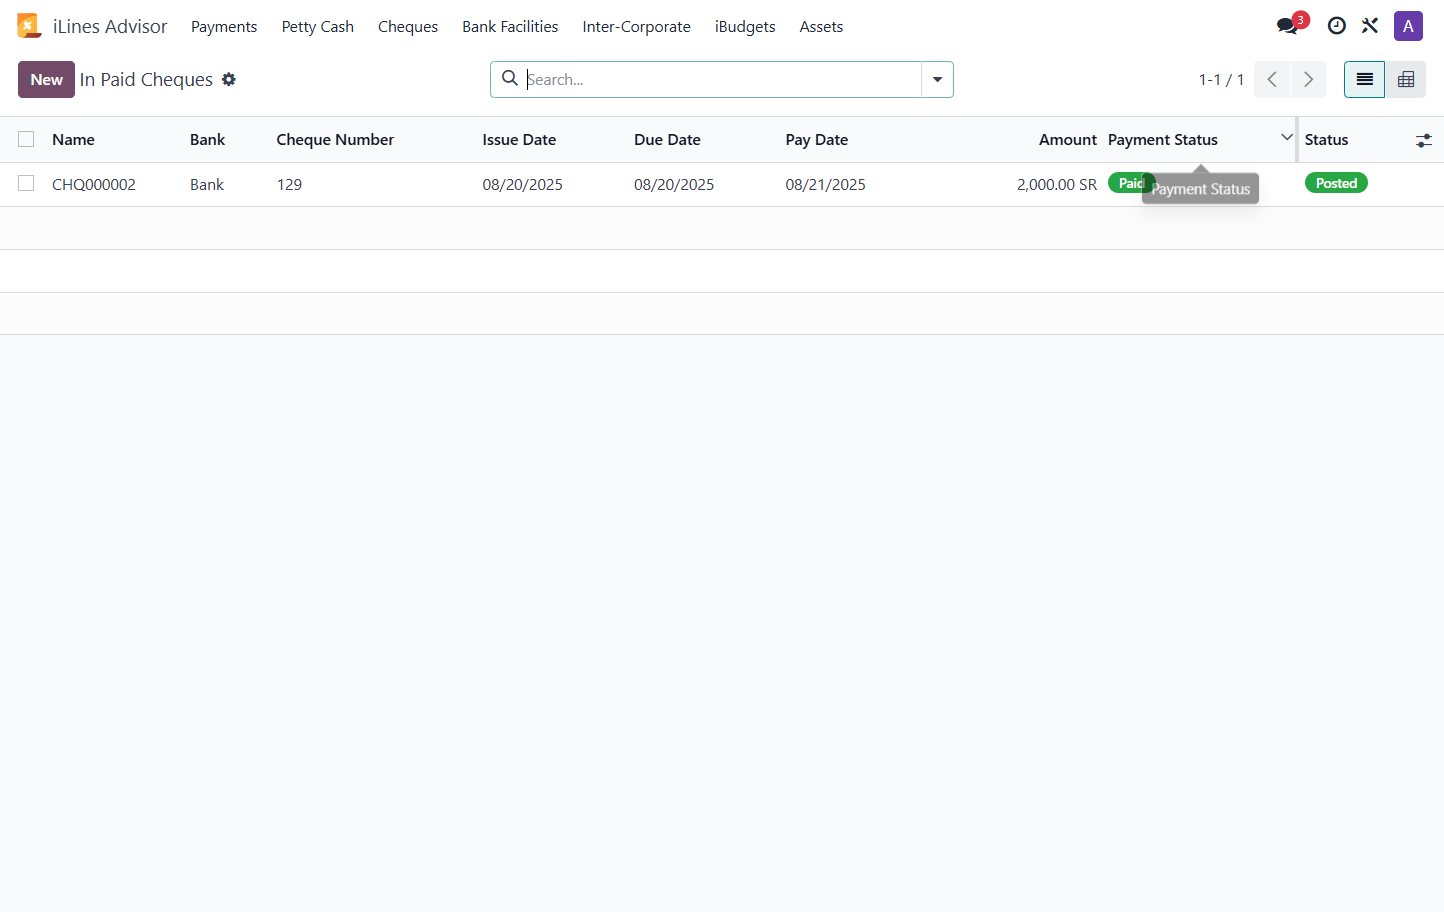This screenshot has width=1444, height=912.
Task: Open optional columns adjust icon
Action: 1424,140
